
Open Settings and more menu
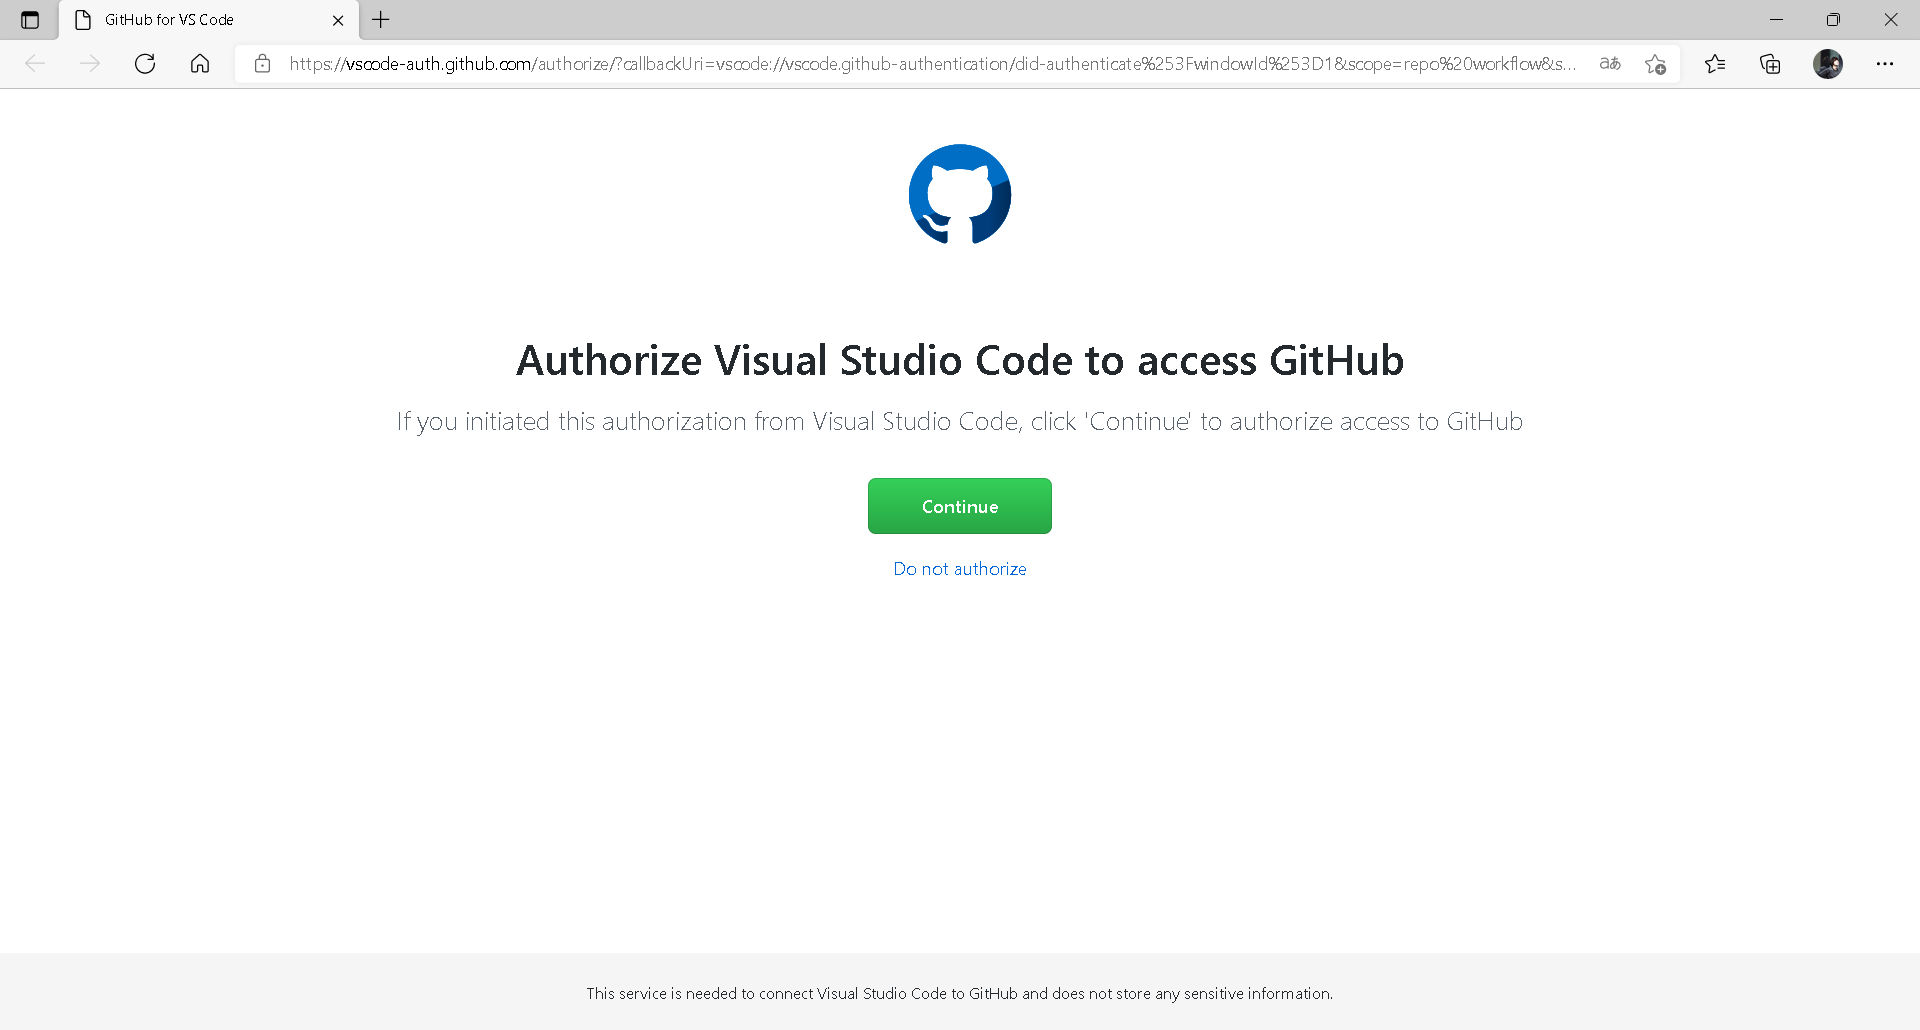click(1886, 63)
